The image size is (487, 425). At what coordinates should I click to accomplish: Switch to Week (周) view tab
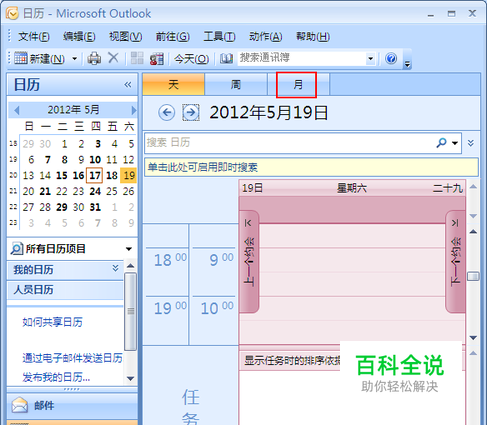[x=236, y=84]
